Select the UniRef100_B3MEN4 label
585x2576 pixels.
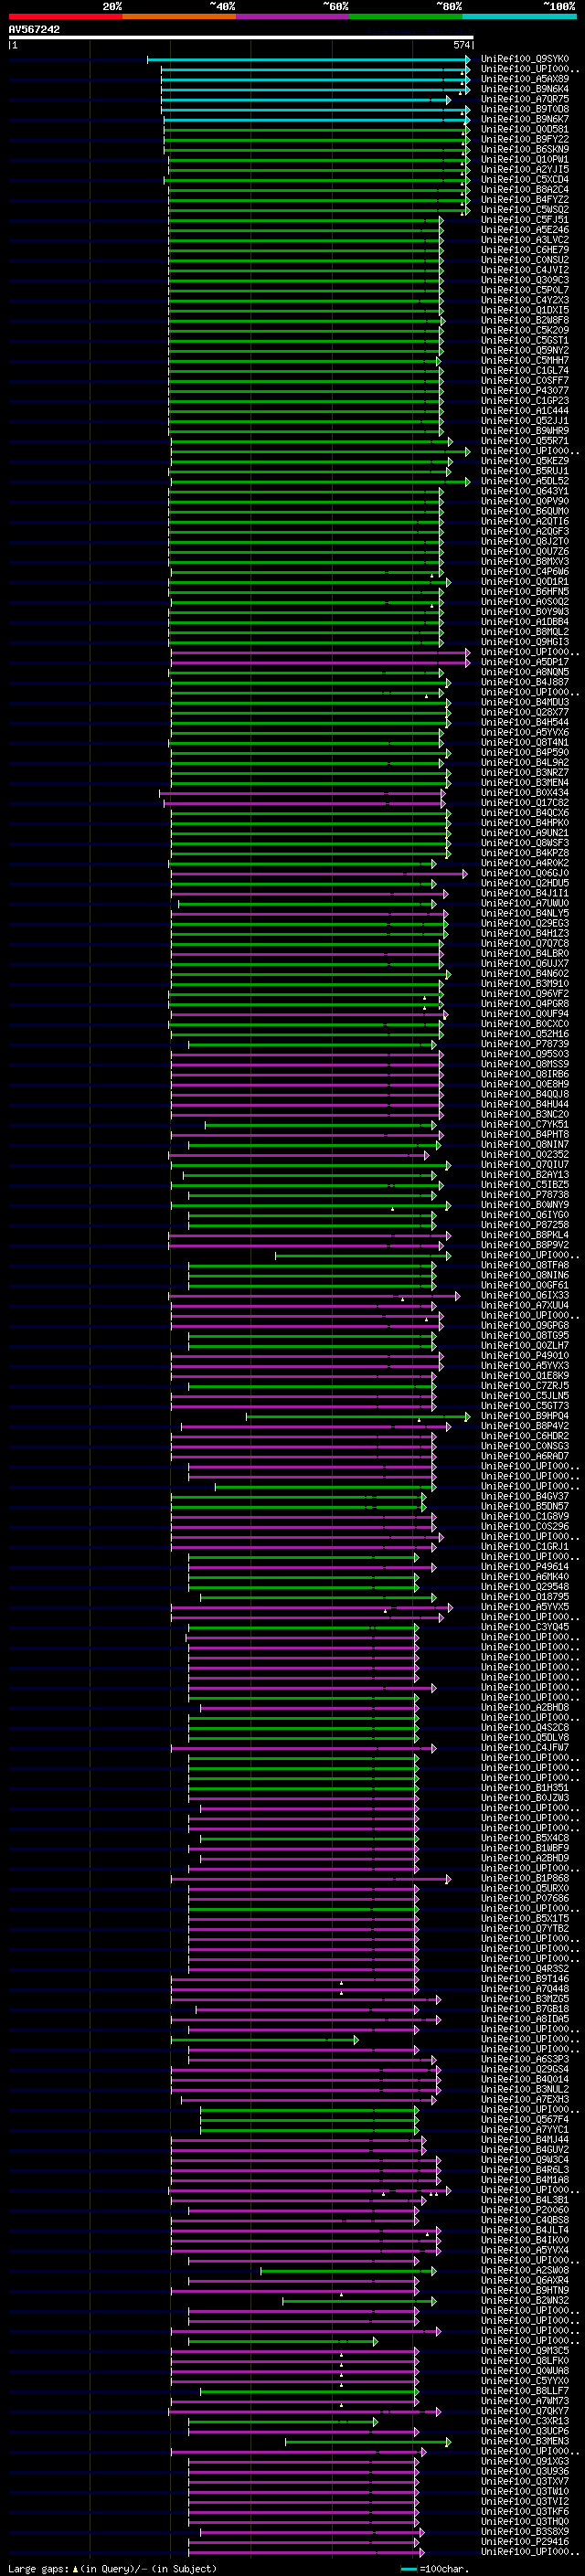pyautogui.click(x=525, y=782)
